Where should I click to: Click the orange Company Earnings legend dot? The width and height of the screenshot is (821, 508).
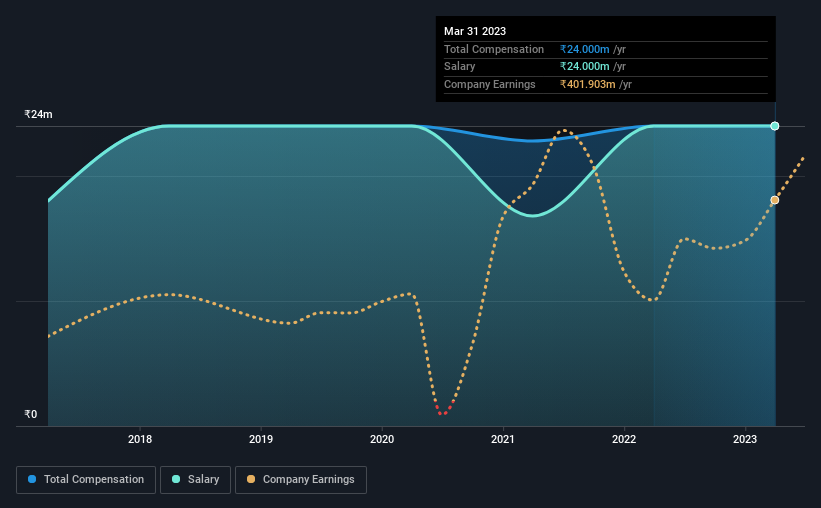(x=251, y=479)
